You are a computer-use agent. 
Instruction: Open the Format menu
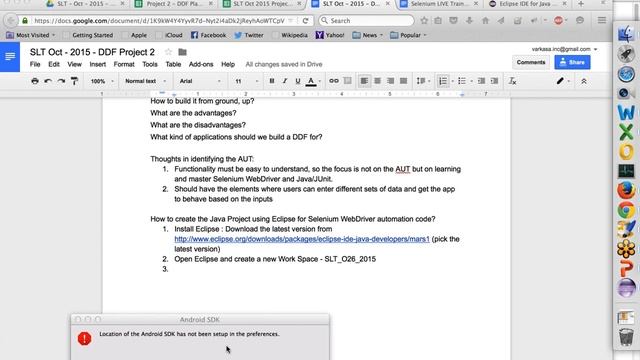point(124,64)
